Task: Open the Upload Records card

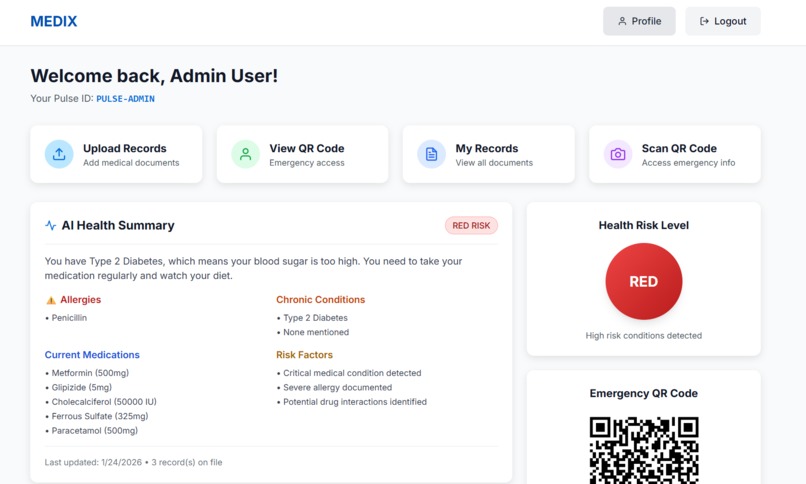Action: [x=116, y=154]
